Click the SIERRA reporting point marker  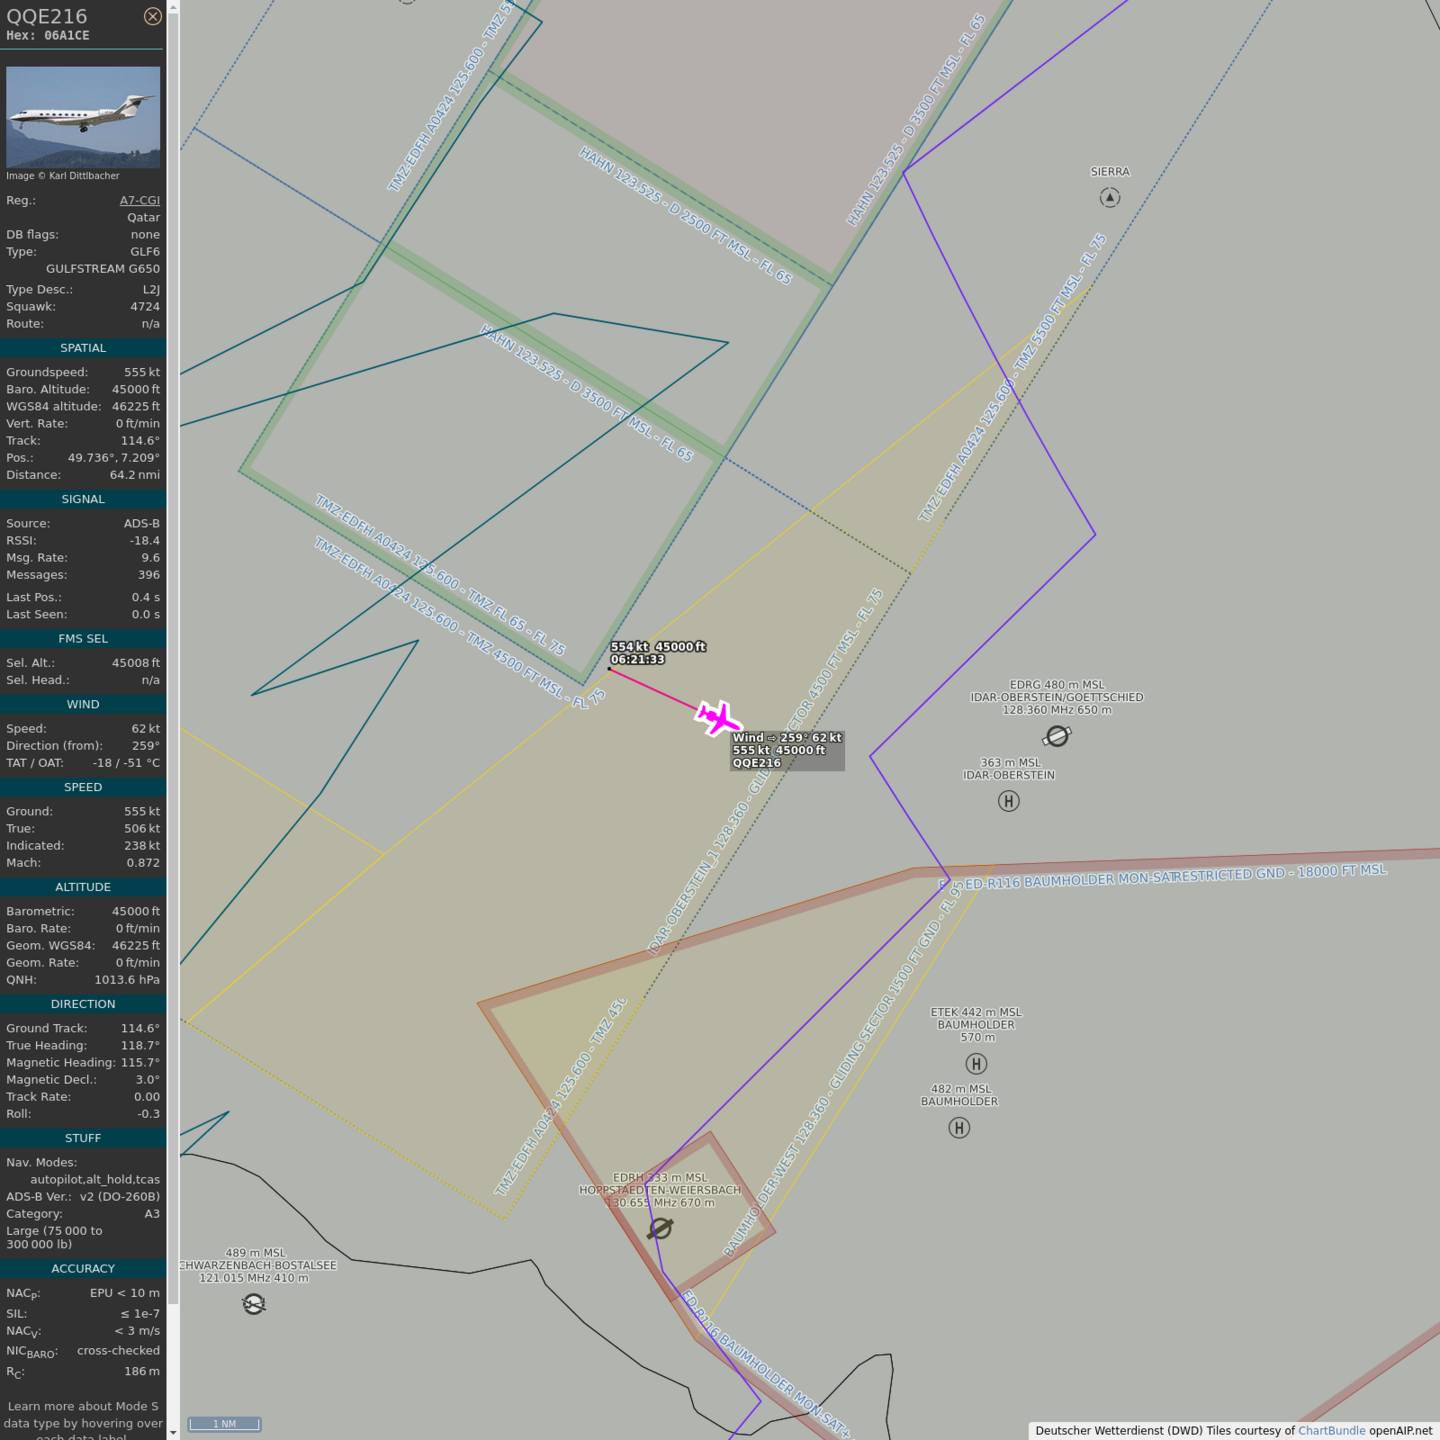tap(1109, 198)
